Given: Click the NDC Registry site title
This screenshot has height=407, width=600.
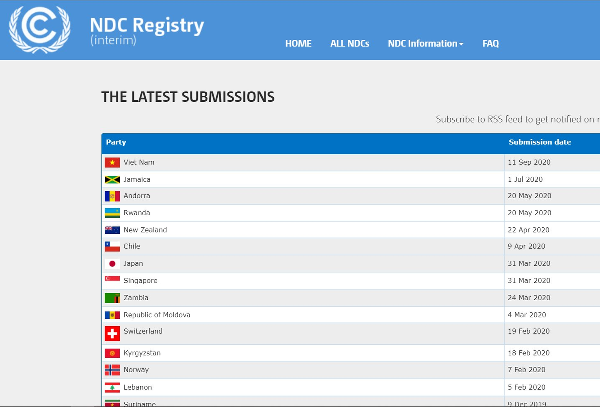Looking at the screenshot, I should (147, 25).
